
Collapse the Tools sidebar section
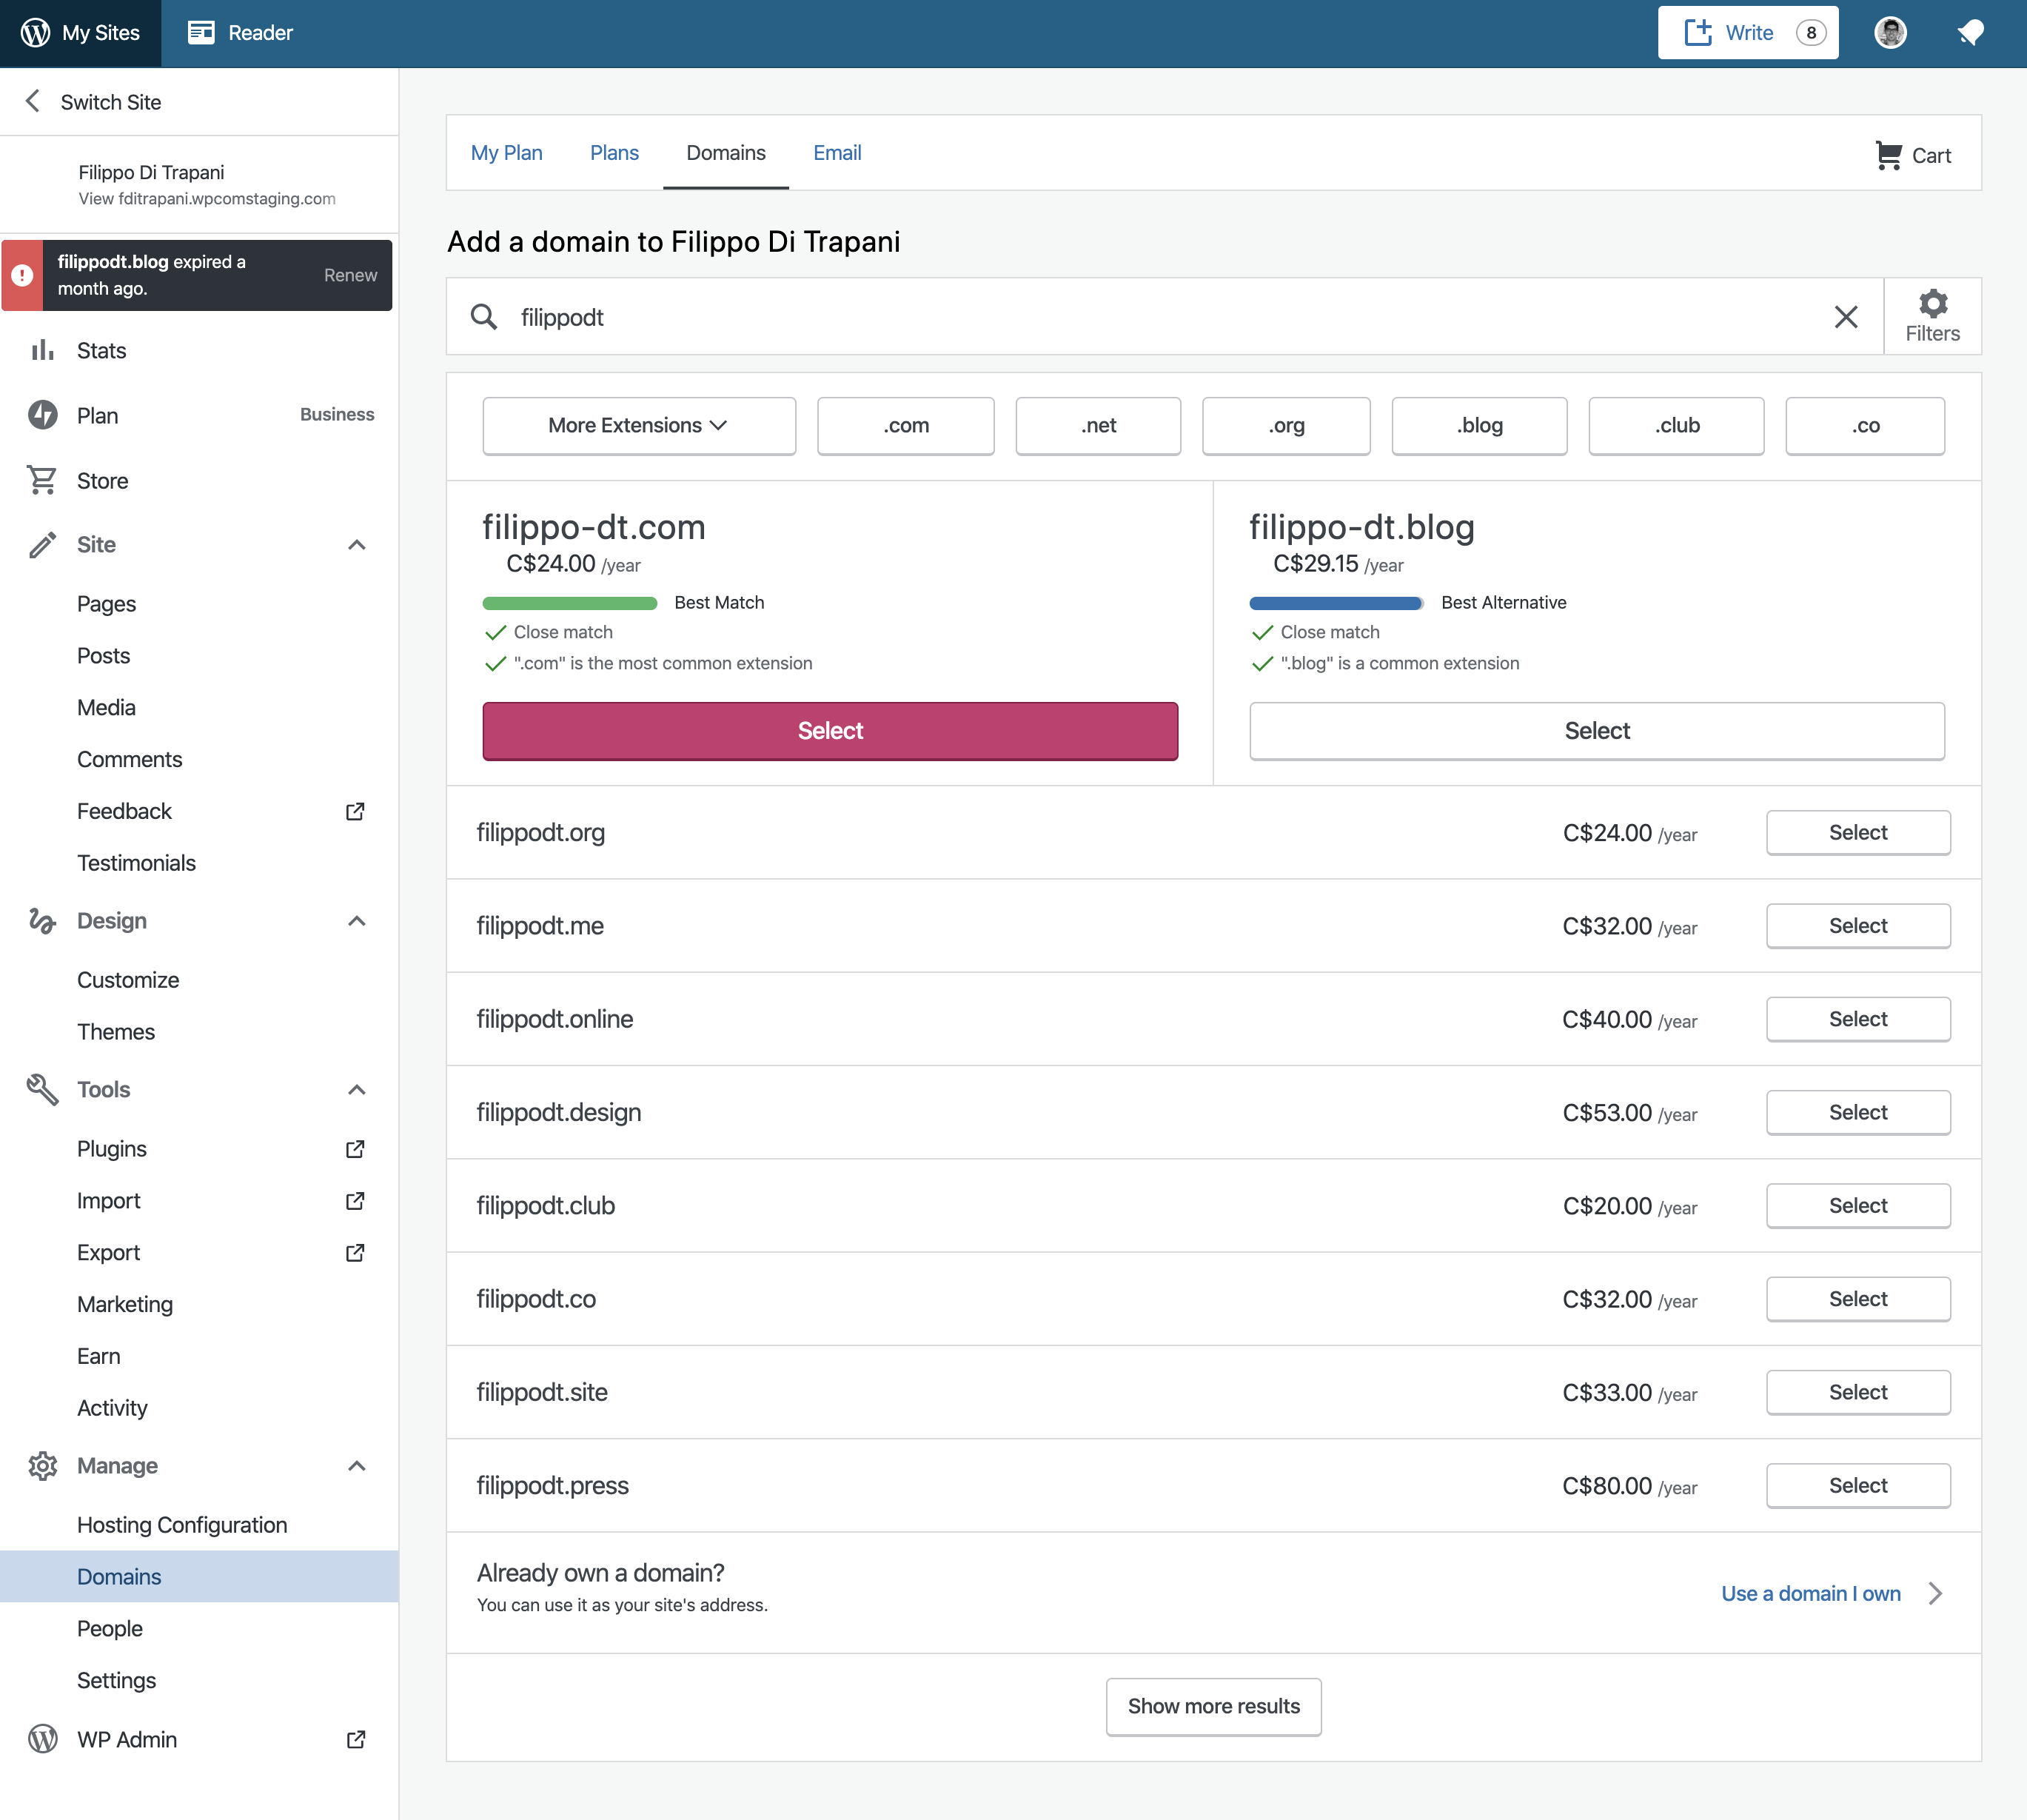(356, 1090)
